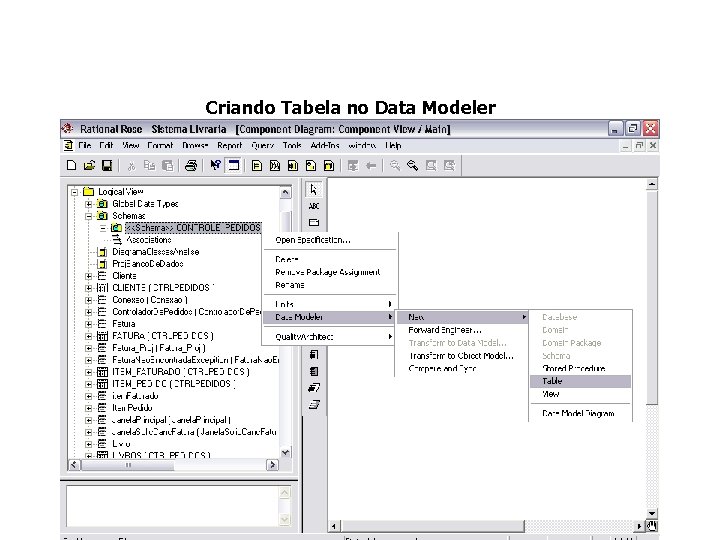Expand the Fatura class node
The width and height of the screenshot is (720, 540).
coord(89,324)
